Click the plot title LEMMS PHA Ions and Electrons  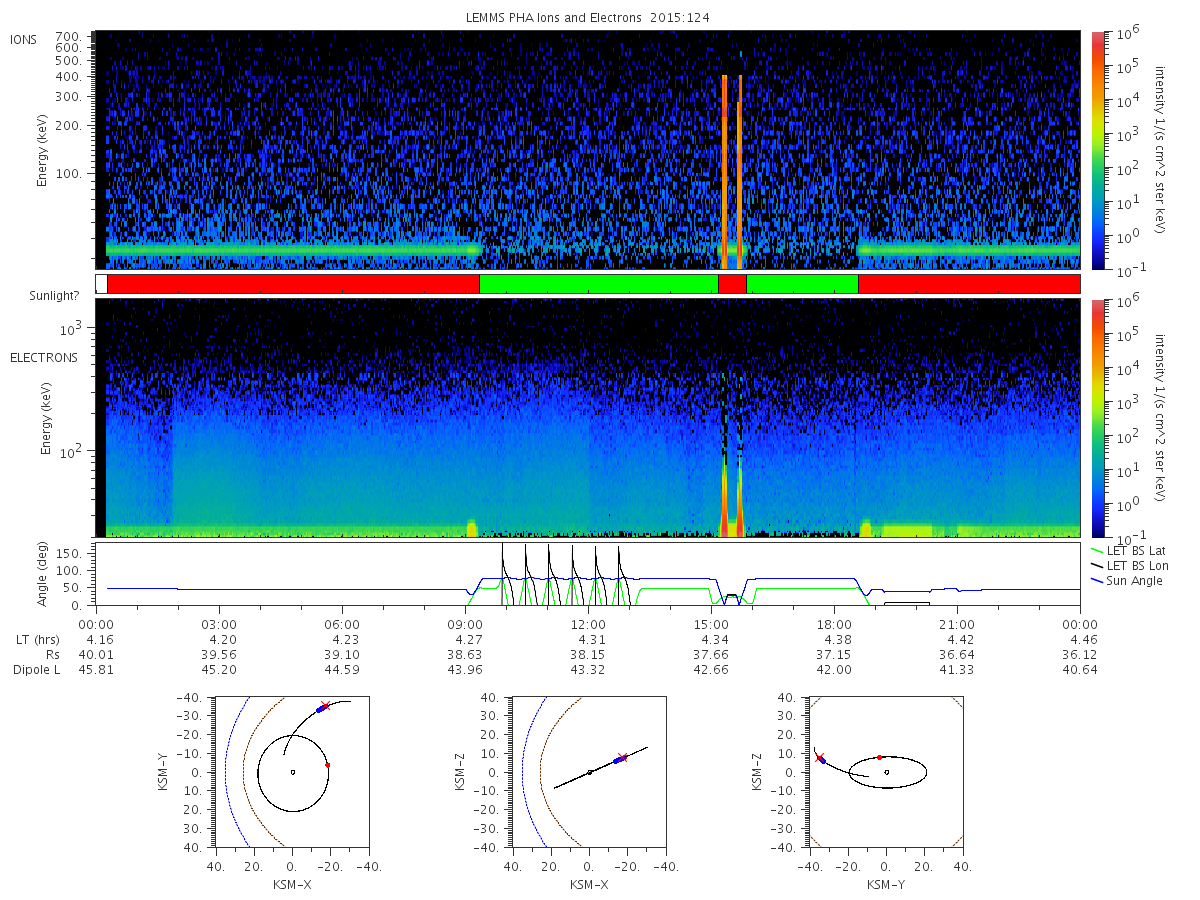[590, 18]
